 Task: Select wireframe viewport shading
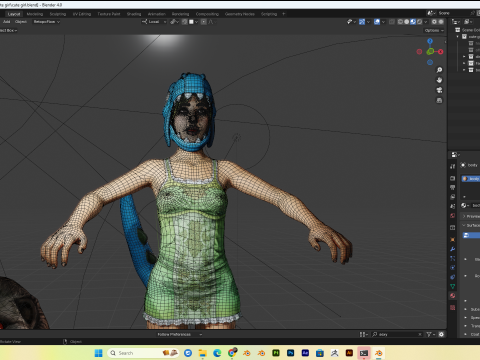400,22
